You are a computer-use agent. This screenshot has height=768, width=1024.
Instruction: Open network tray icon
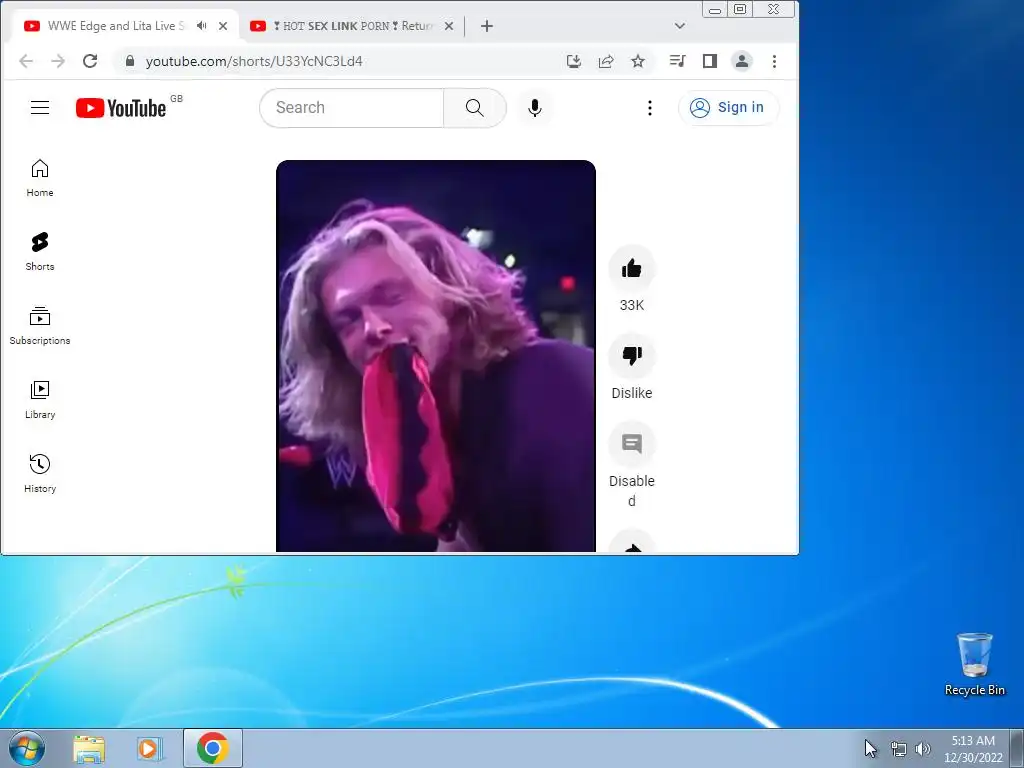click(899, 750)
